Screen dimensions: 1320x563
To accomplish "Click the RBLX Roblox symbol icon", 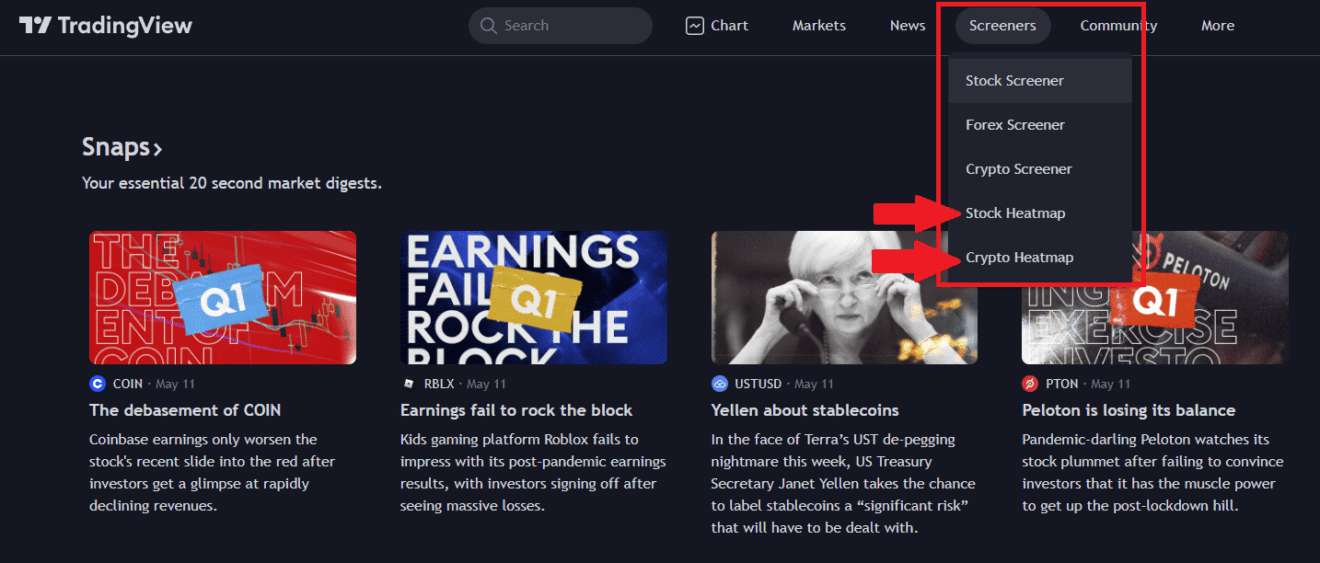I will click(x=408, y=384).
